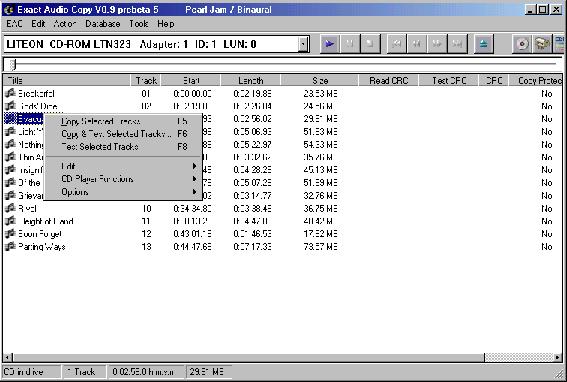
Task: Sort by the Size column header
Action: click(319, 80)
